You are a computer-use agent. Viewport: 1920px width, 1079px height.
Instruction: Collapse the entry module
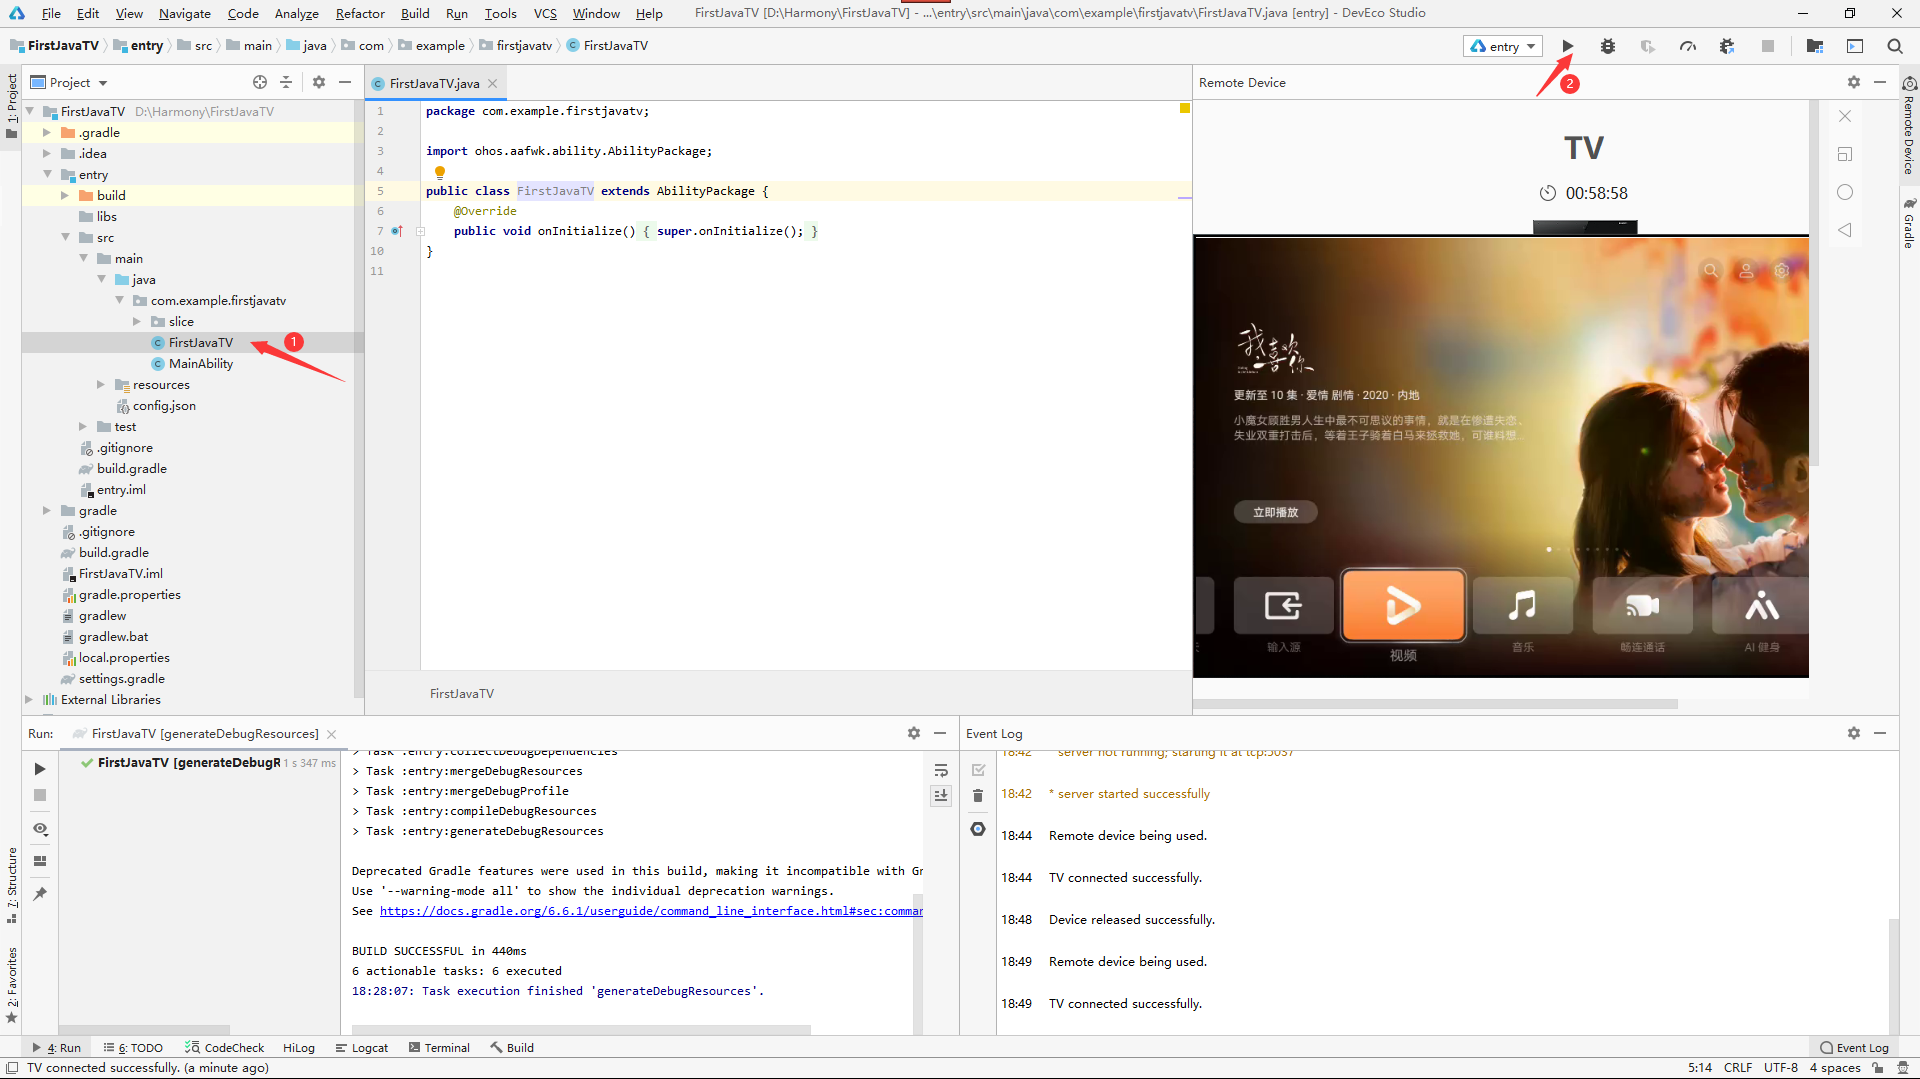coord(46,174)
